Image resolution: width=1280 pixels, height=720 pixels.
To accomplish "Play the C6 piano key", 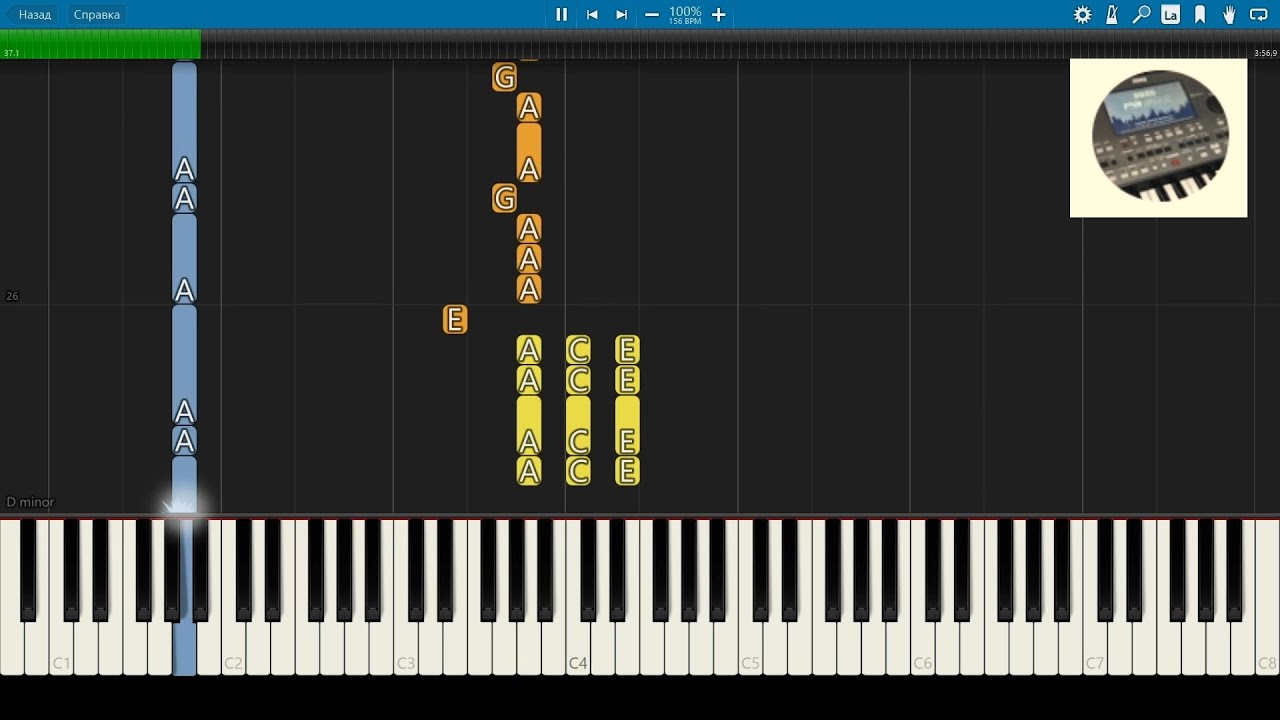I will (922, 648).
